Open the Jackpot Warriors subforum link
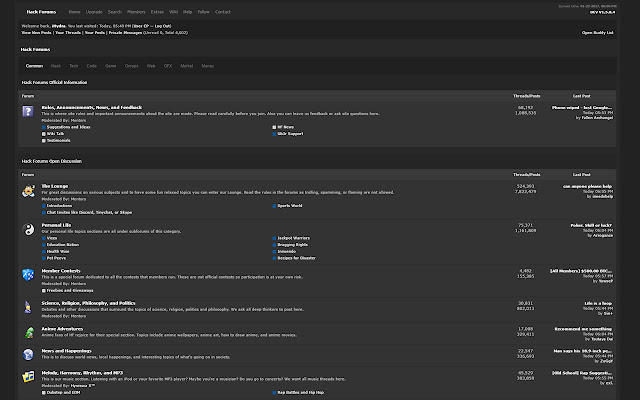The width and height of the screenshot is (640, 400). pyautogui.click(x=295, y=238)
